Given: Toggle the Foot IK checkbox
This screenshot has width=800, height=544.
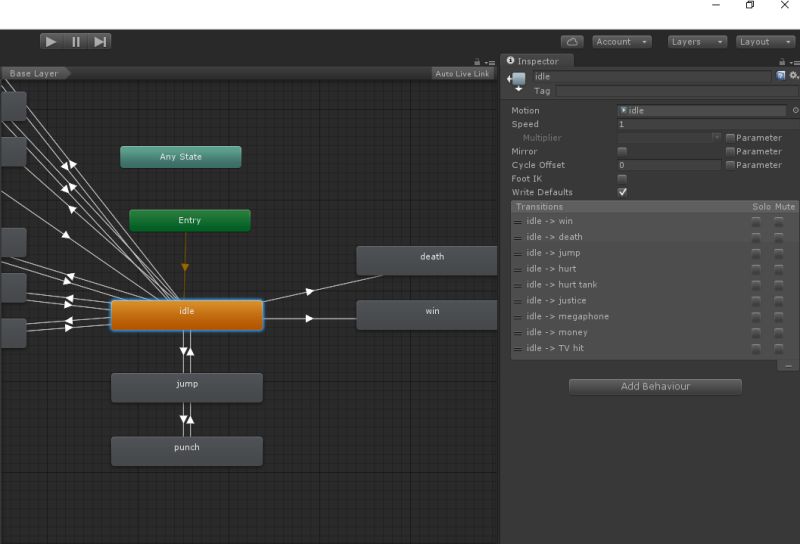Looking at the screenshot, I should click(622, 179).
